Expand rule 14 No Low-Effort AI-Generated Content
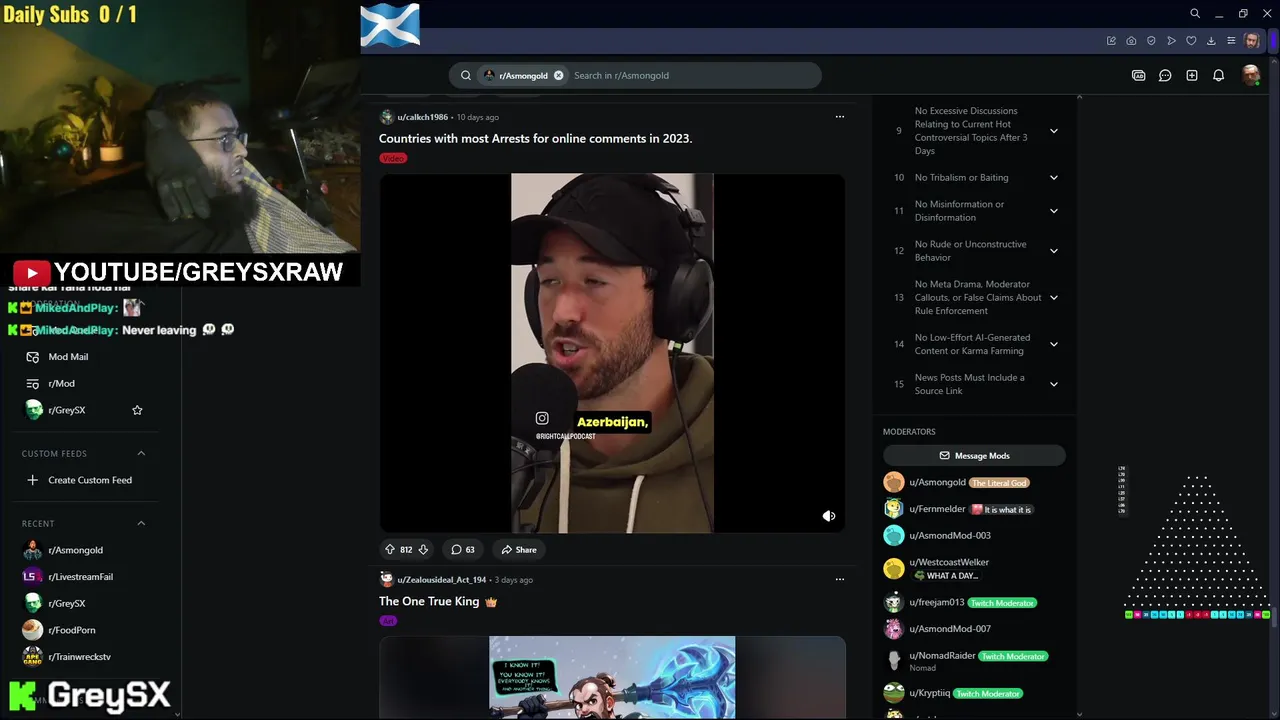 click(x=1054, y=344)
